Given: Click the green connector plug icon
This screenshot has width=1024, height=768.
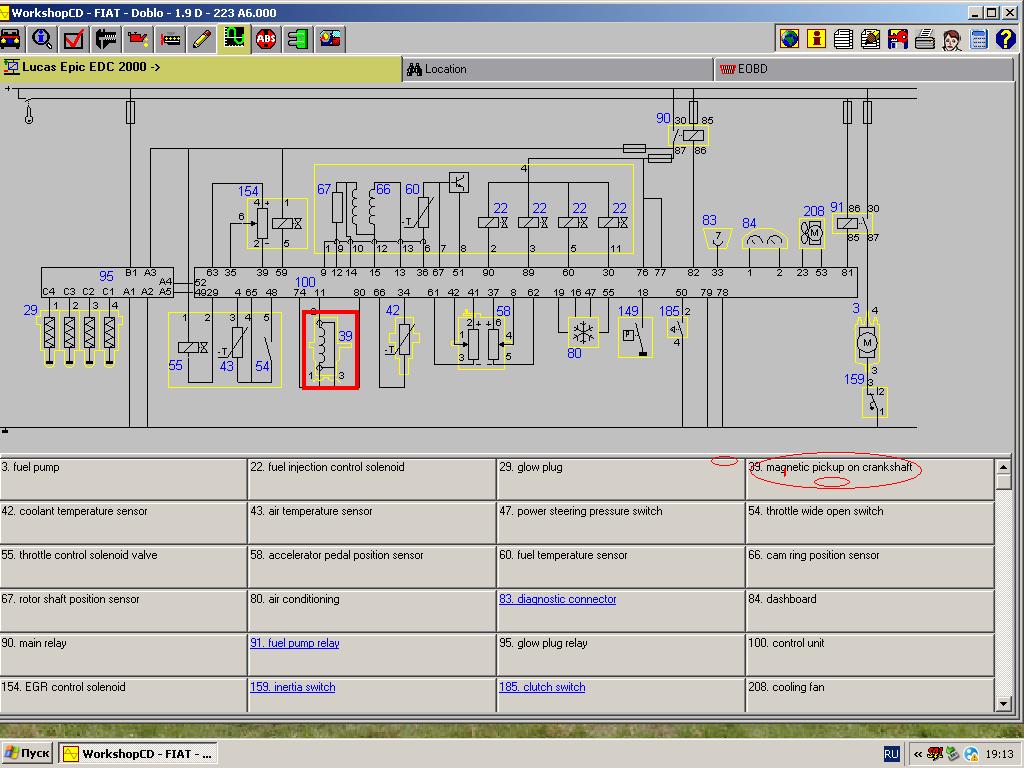Looking at the screenshot, I should [298, 39].
